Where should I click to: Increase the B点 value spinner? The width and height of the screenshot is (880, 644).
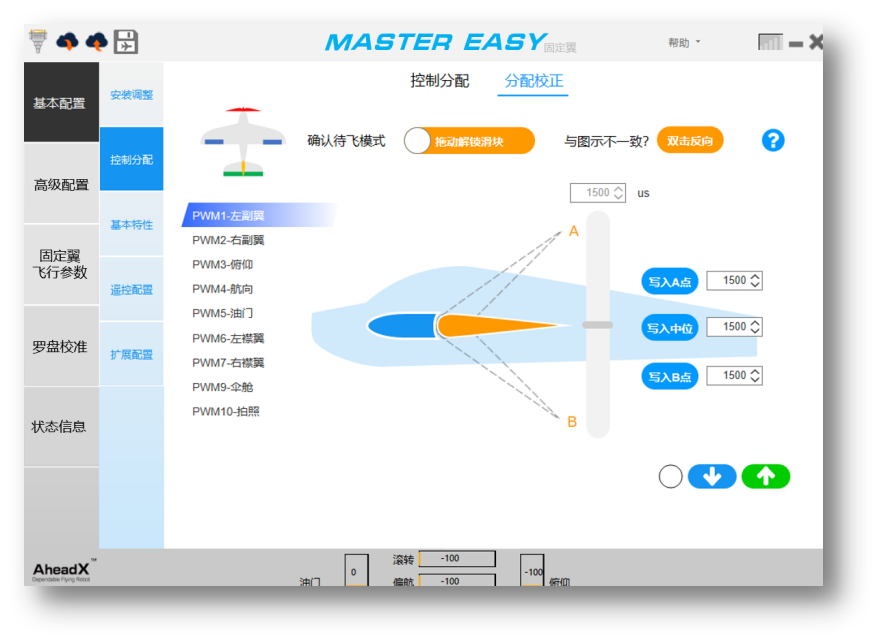coord(755,372)
